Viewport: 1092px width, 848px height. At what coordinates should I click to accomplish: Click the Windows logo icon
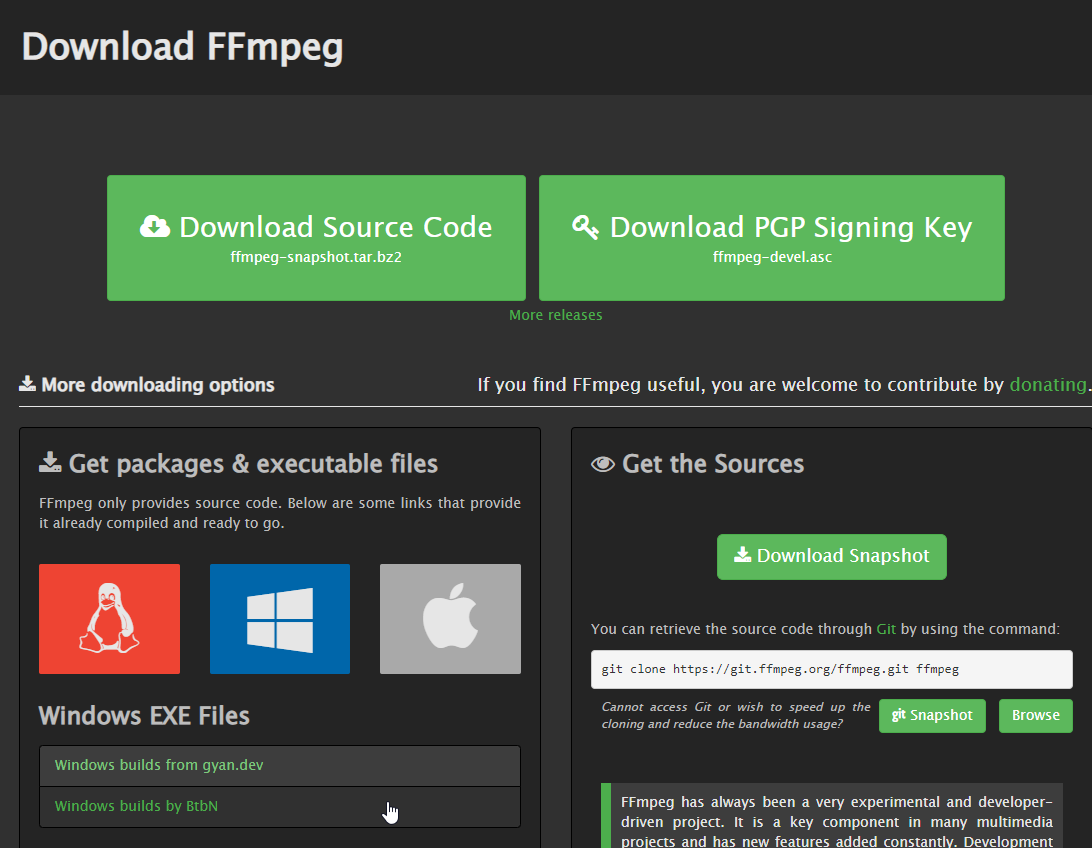279,618
